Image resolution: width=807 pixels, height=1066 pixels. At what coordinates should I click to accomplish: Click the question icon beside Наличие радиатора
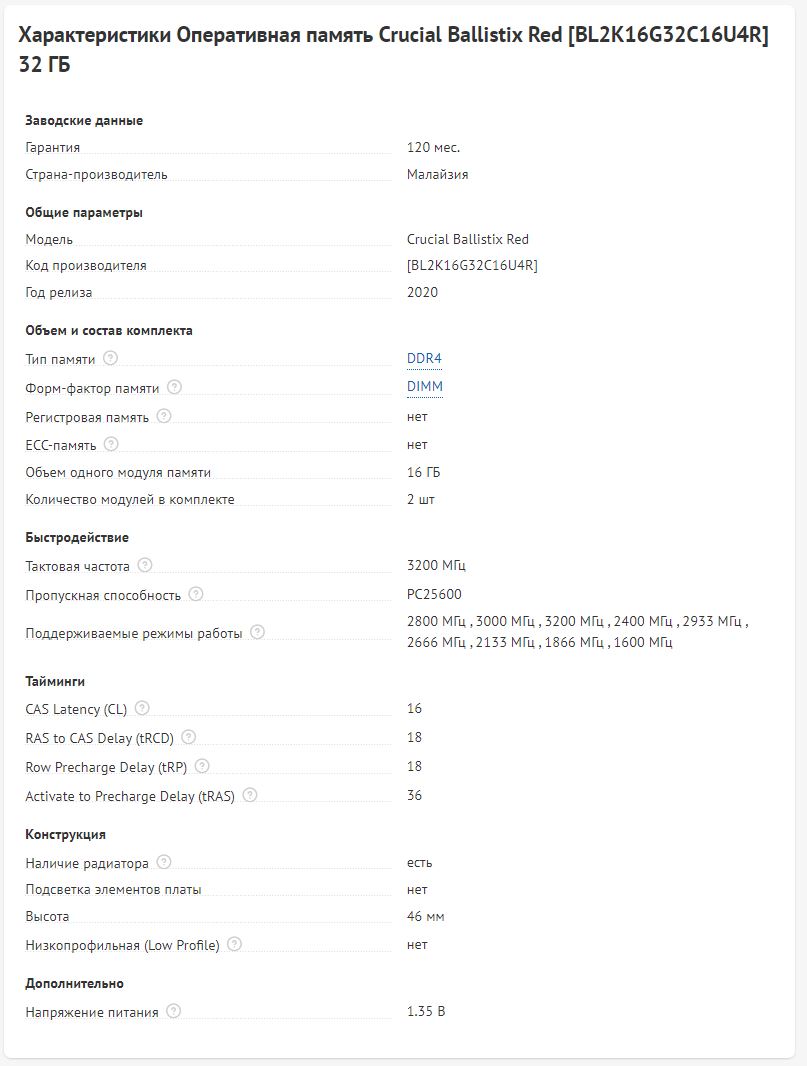click(164, 862)
